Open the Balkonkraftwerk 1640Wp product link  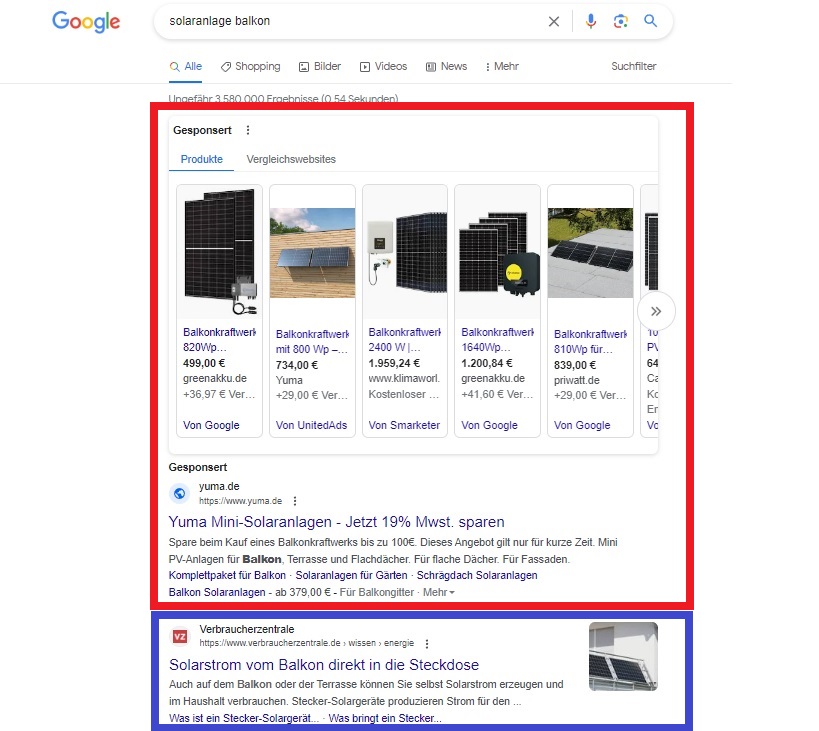pyautogui.click(x=497, y=339)
